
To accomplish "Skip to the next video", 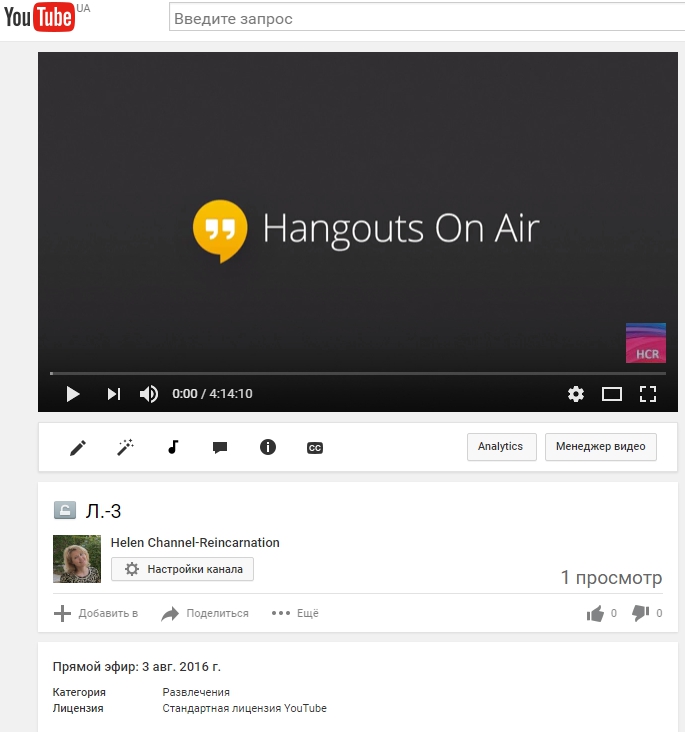I will (113, 394).
